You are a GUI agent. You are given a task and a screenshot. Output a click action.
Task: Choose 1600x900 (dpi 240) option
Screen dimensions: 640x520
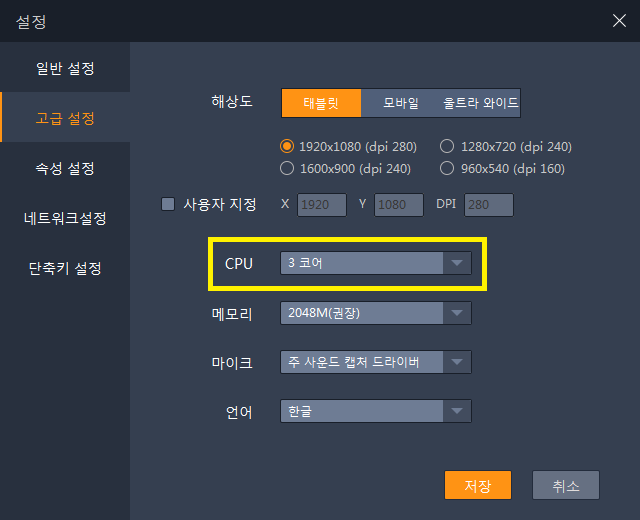(x=287, y=168)
